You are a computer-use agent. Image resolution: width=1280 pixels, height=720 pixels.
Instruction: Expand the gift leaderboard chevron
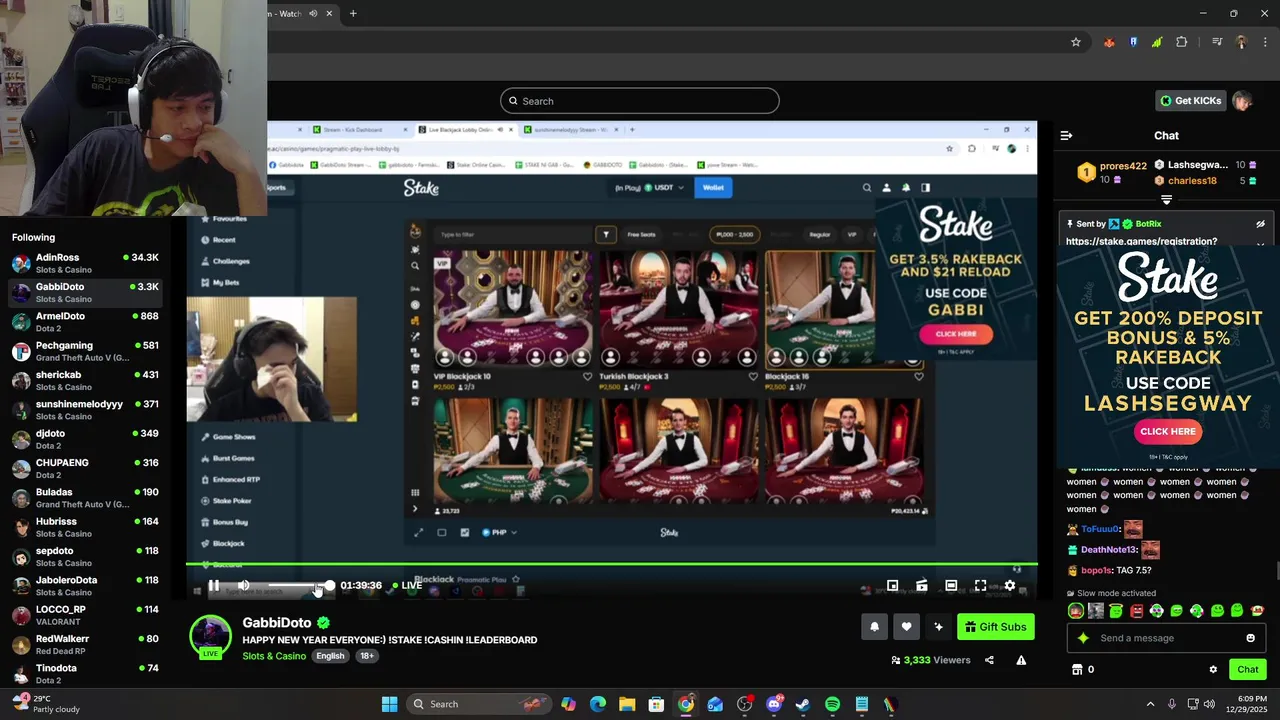1166,200
